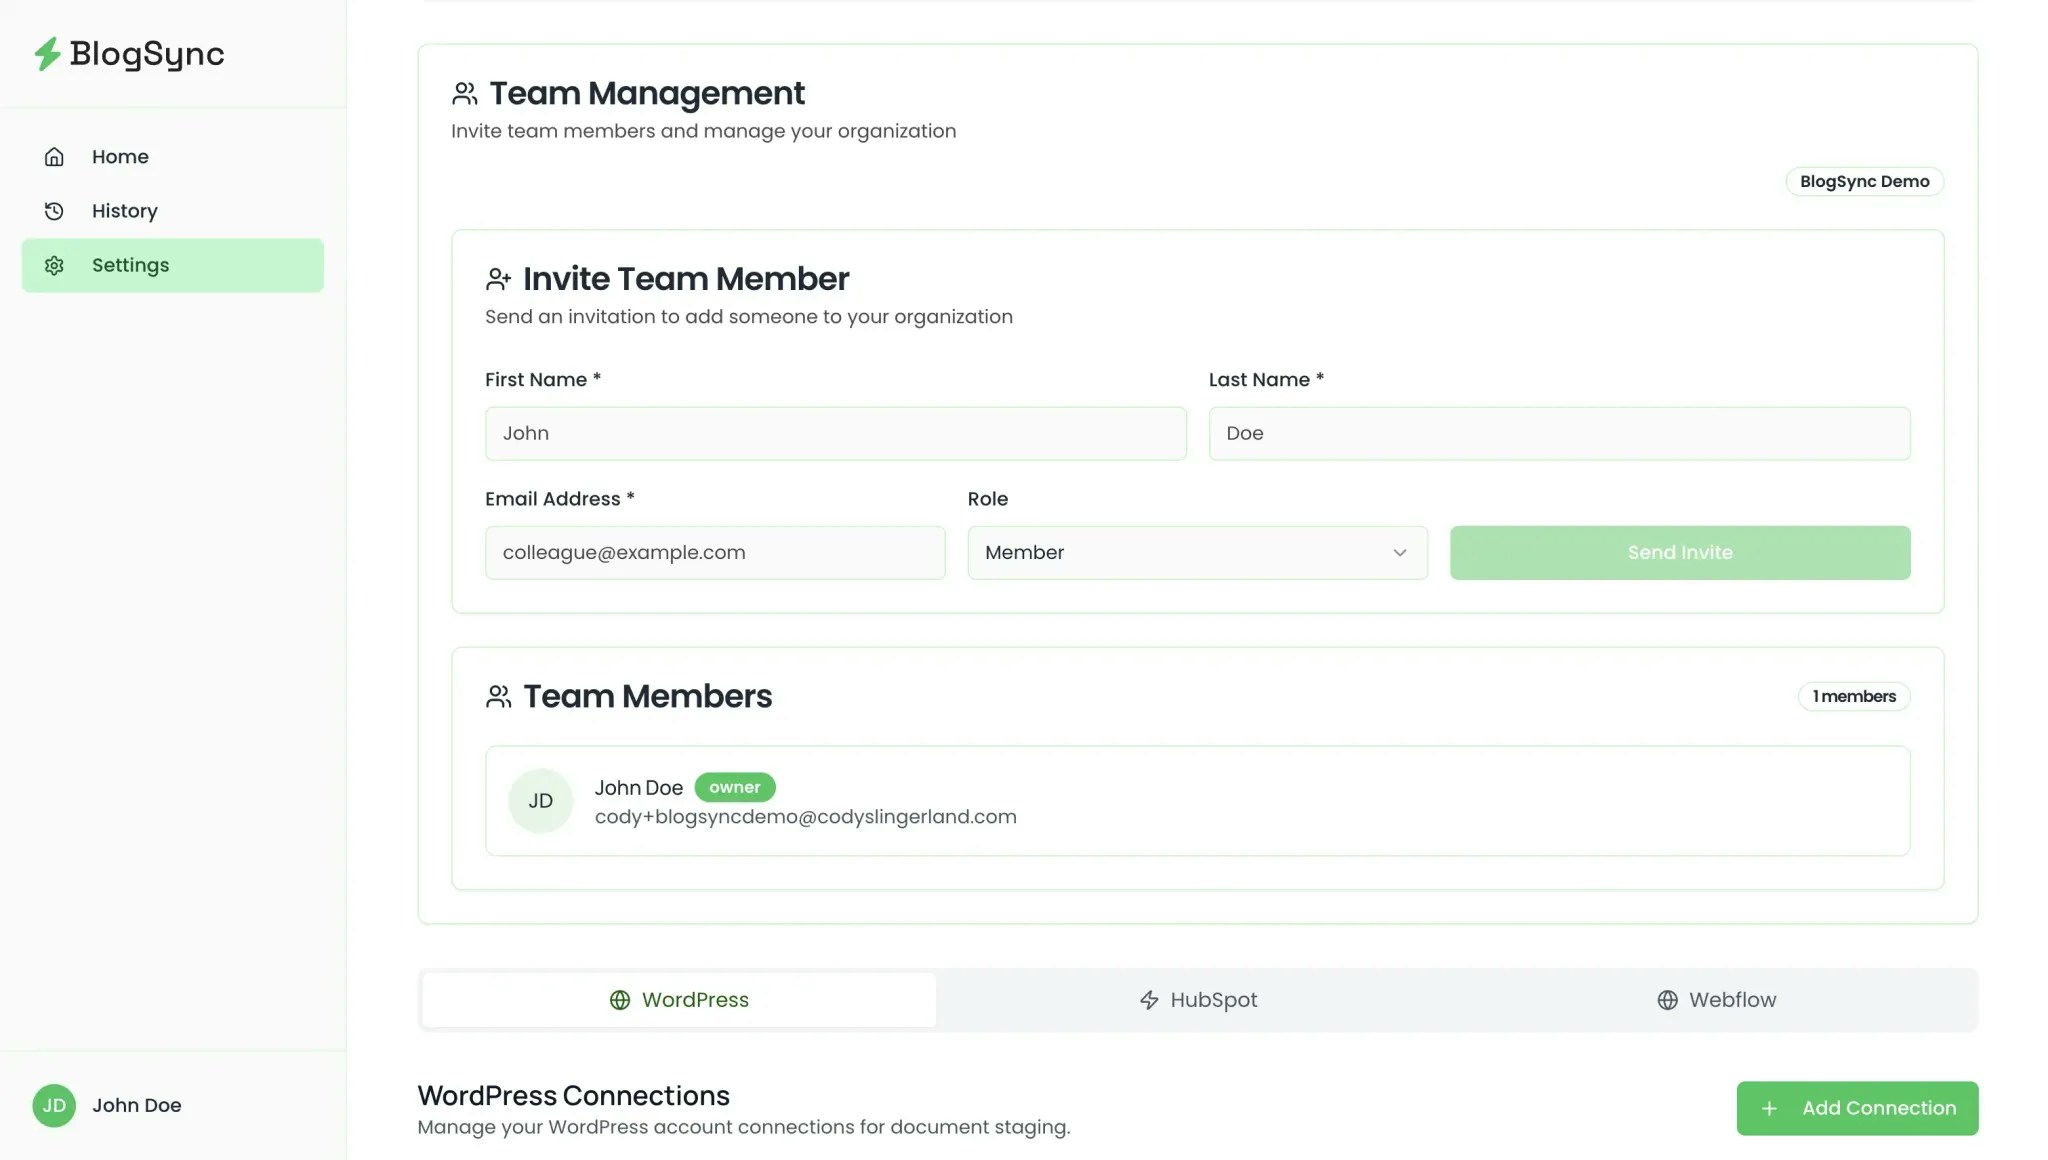Click the person-plus icon beside Invite Team Member
This screenshot has height=1160, width=2048.
[x=499, y=279]
